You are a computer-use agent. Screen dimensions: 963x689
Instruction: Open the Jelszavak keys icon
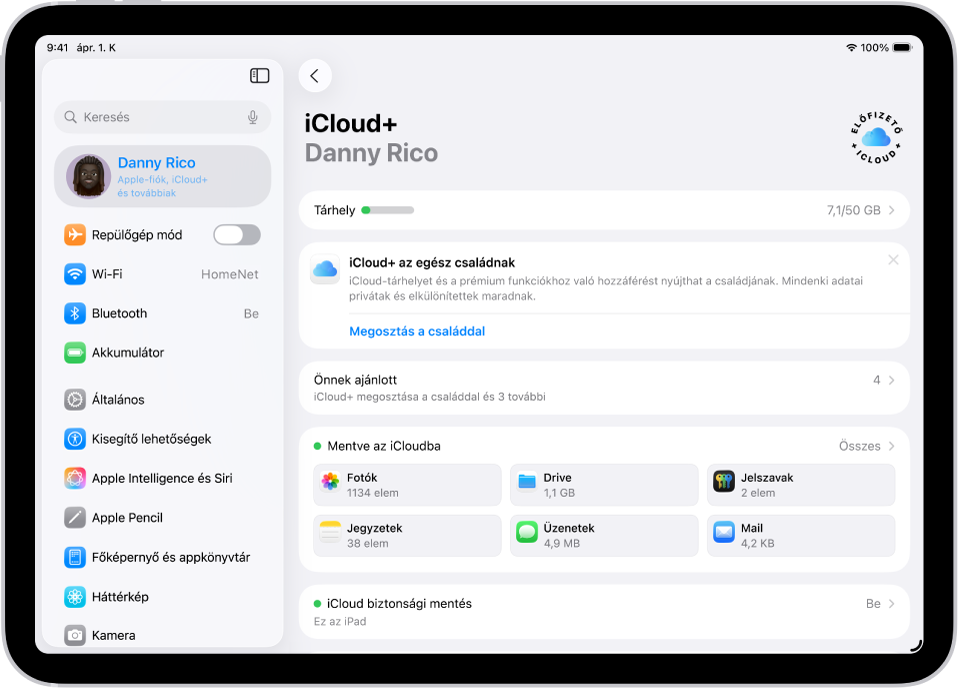724,481
